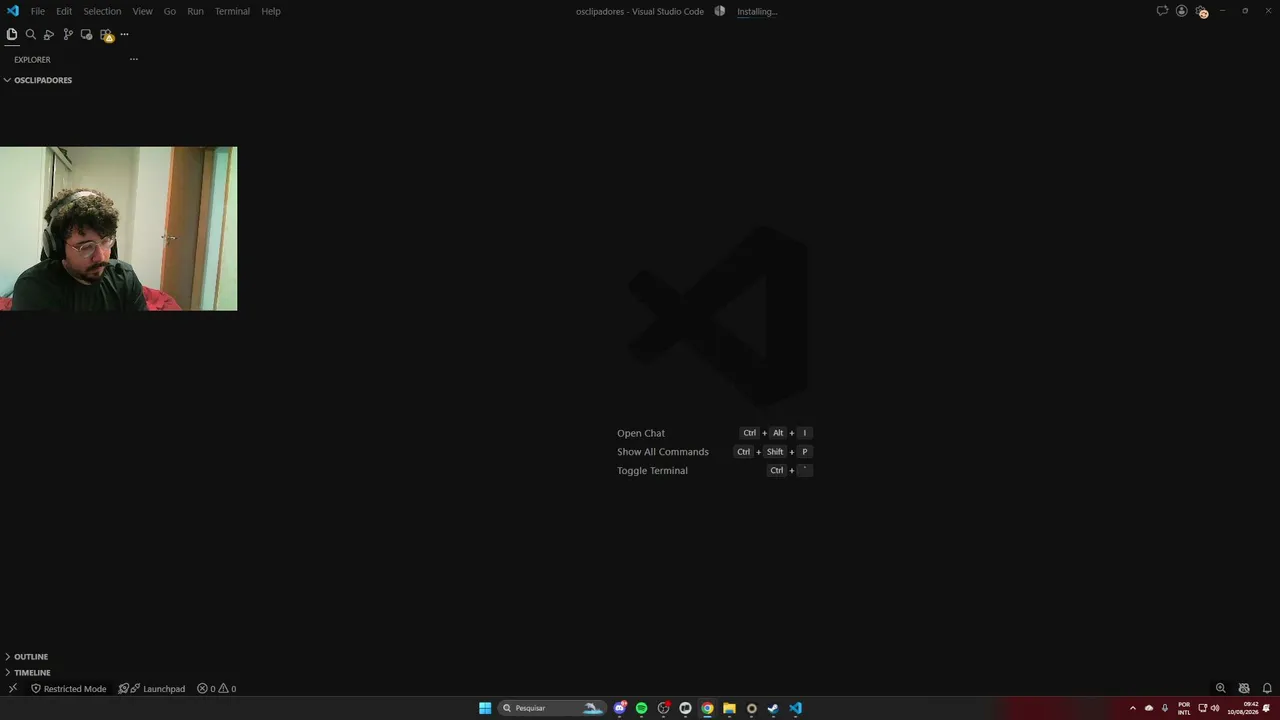Image resolution: width=1280 pixels, height=720 pixels.
Task: Open the View menu
Action: click(143, 11)
